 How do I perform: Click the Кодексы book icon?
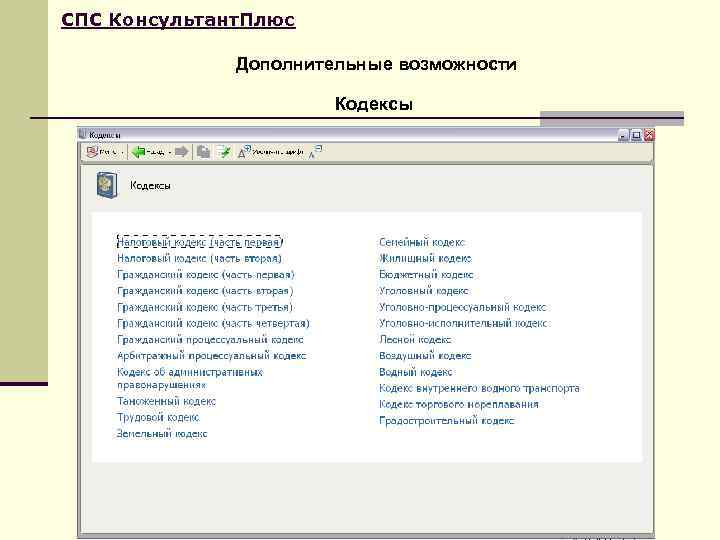(x=107, y=185)
